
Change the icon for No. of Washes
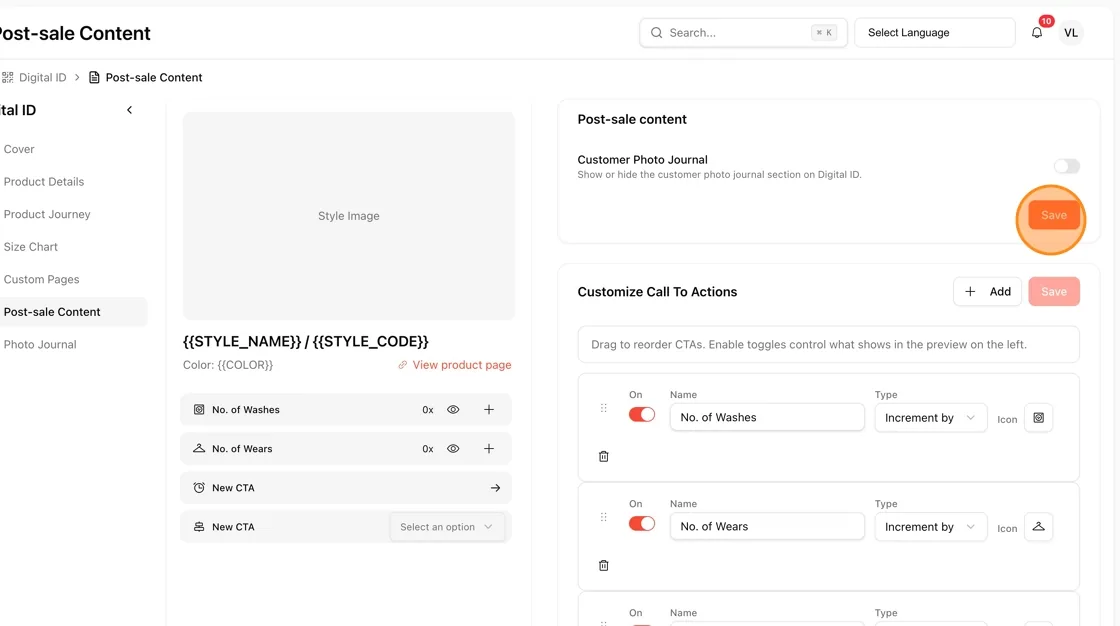click(1039, 418)
